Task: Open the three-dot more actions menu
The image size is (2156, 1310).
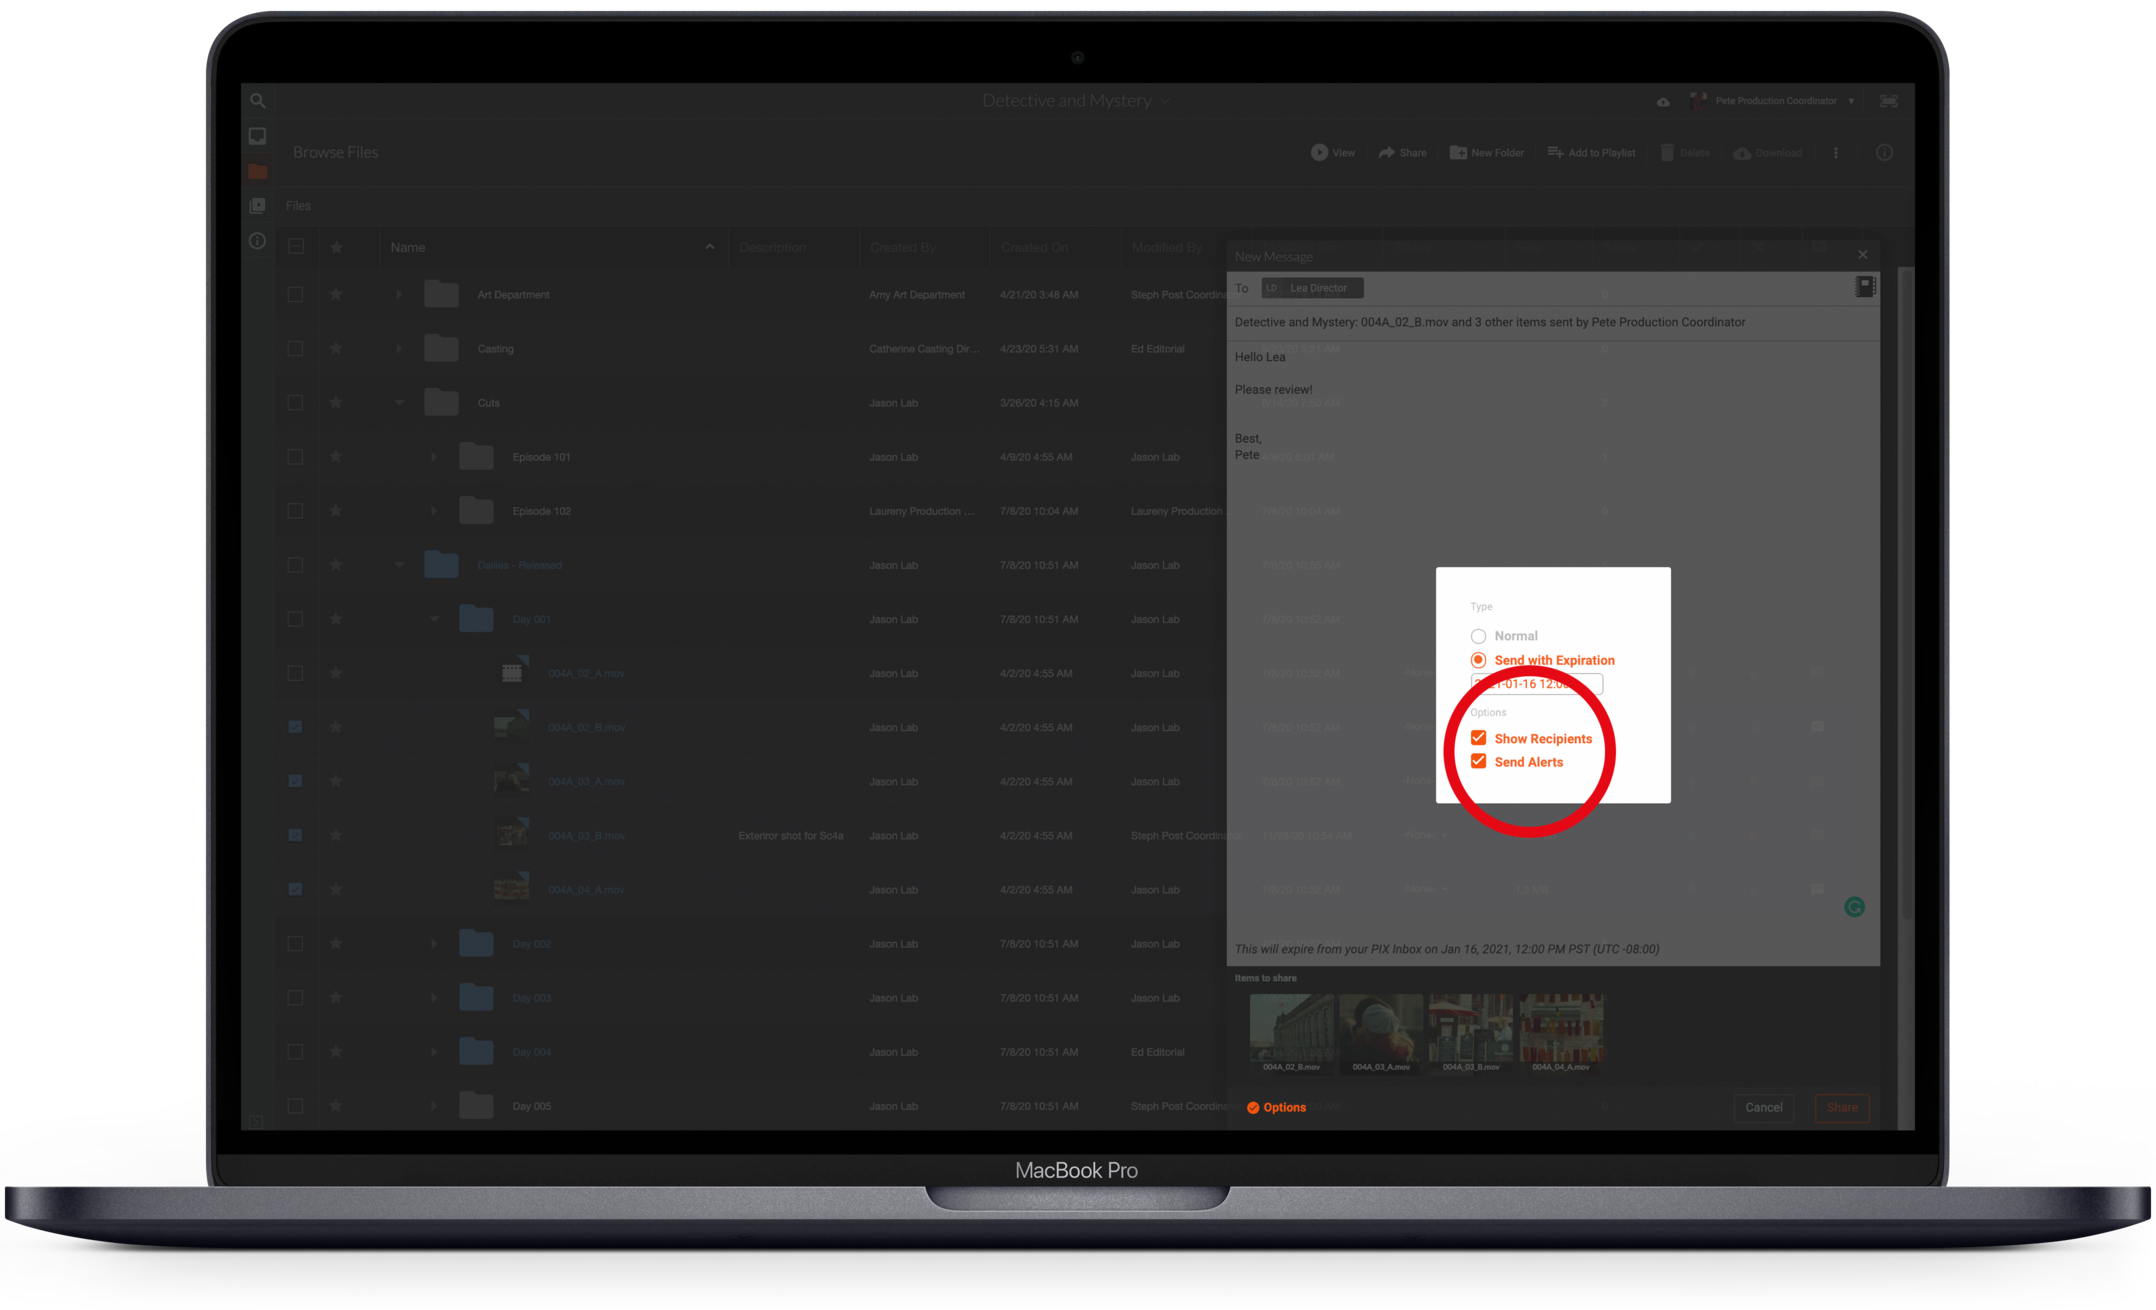Action: coord(1835,153)
